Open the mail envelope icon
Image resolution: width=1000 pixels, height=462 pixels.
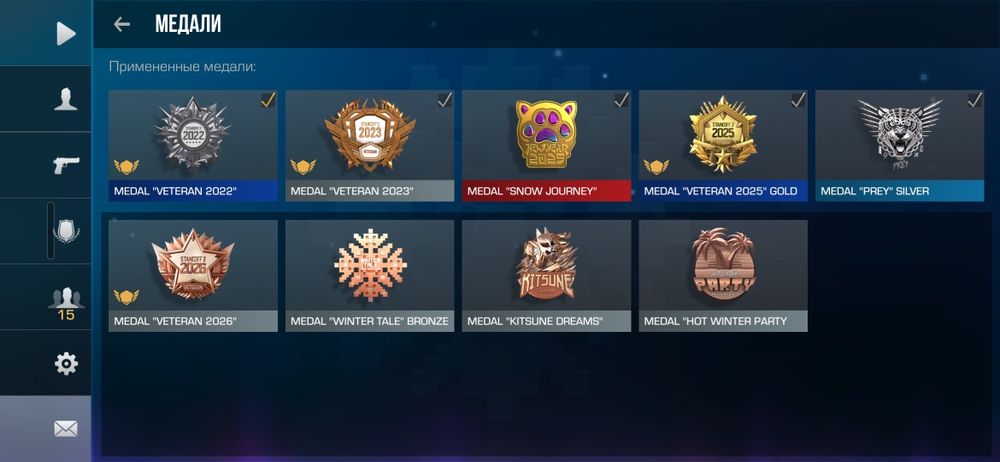coord(66,429)
